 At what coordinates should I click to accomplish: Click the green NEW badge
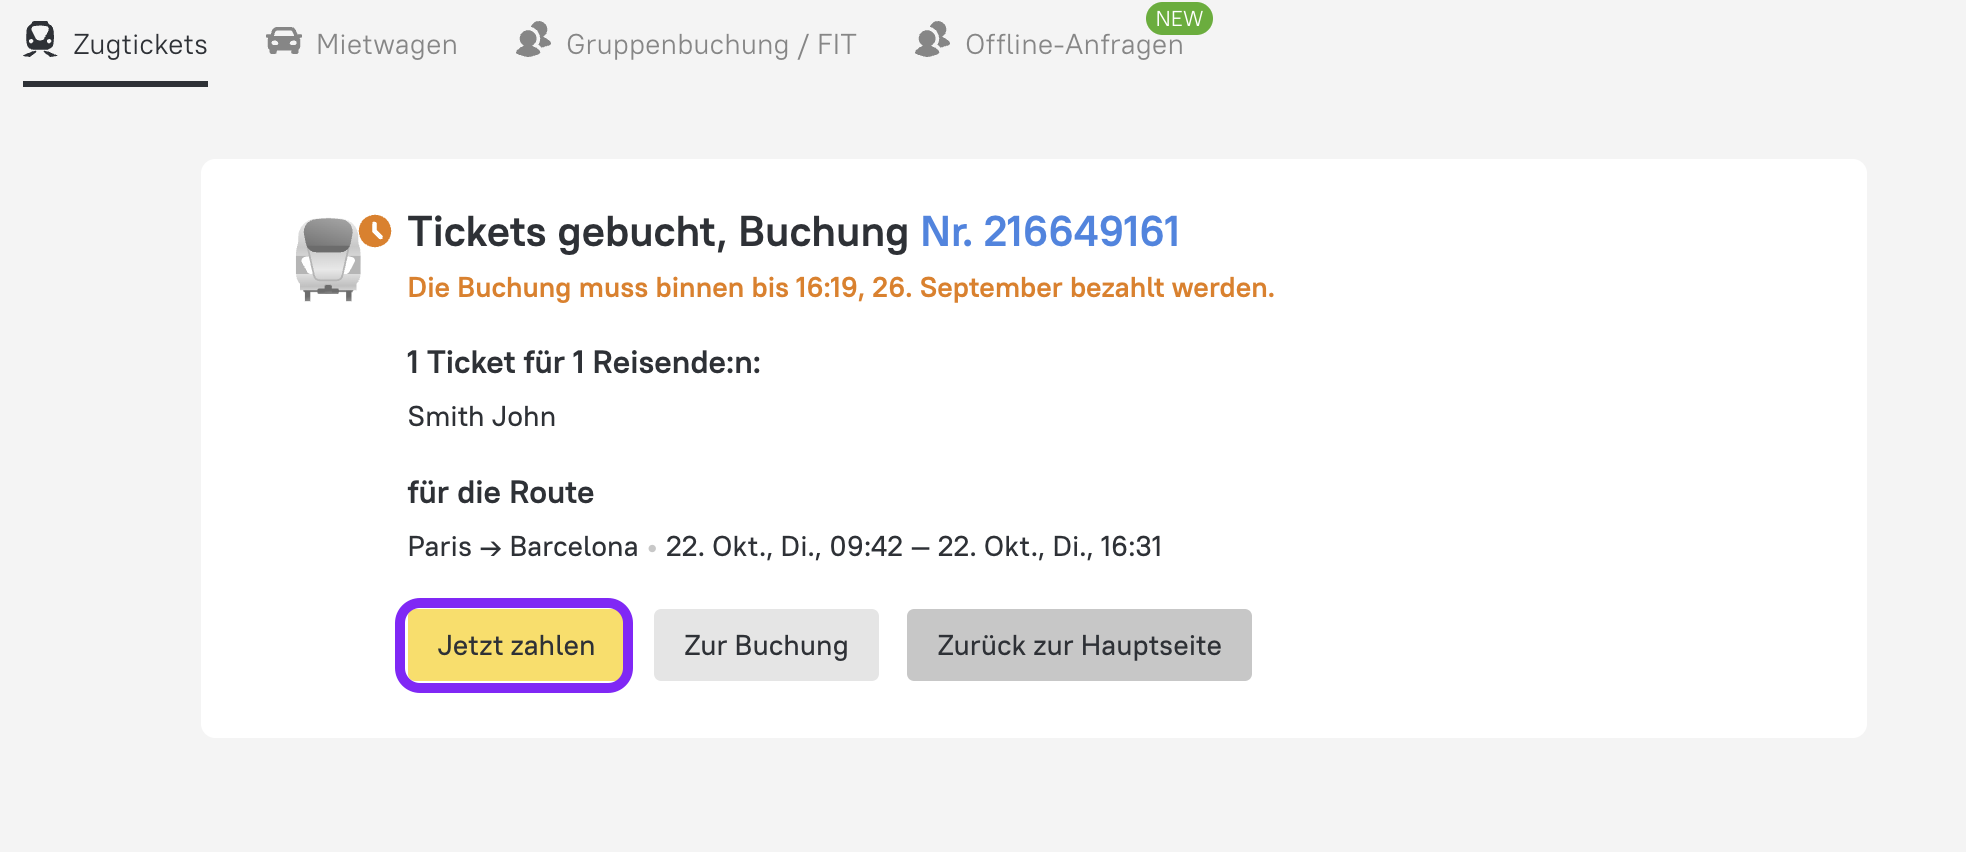[x=1179, y=18]
